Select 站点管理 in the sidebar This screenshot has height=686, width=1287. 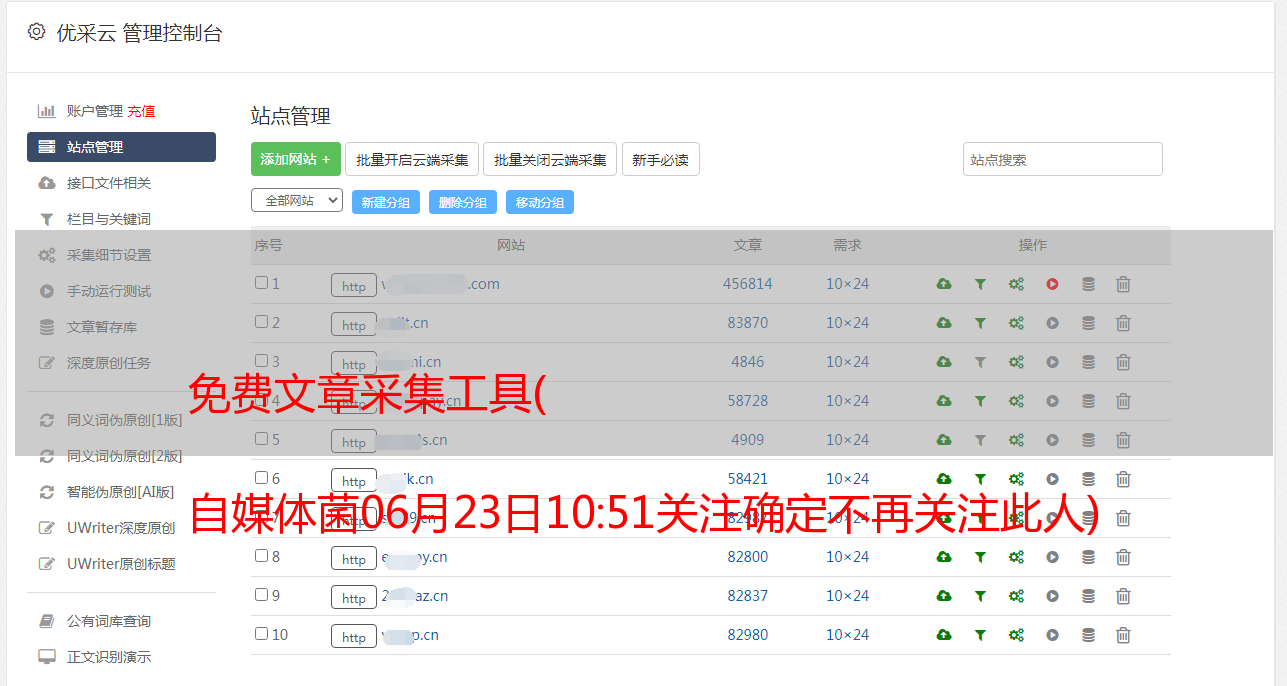(121, 147)
